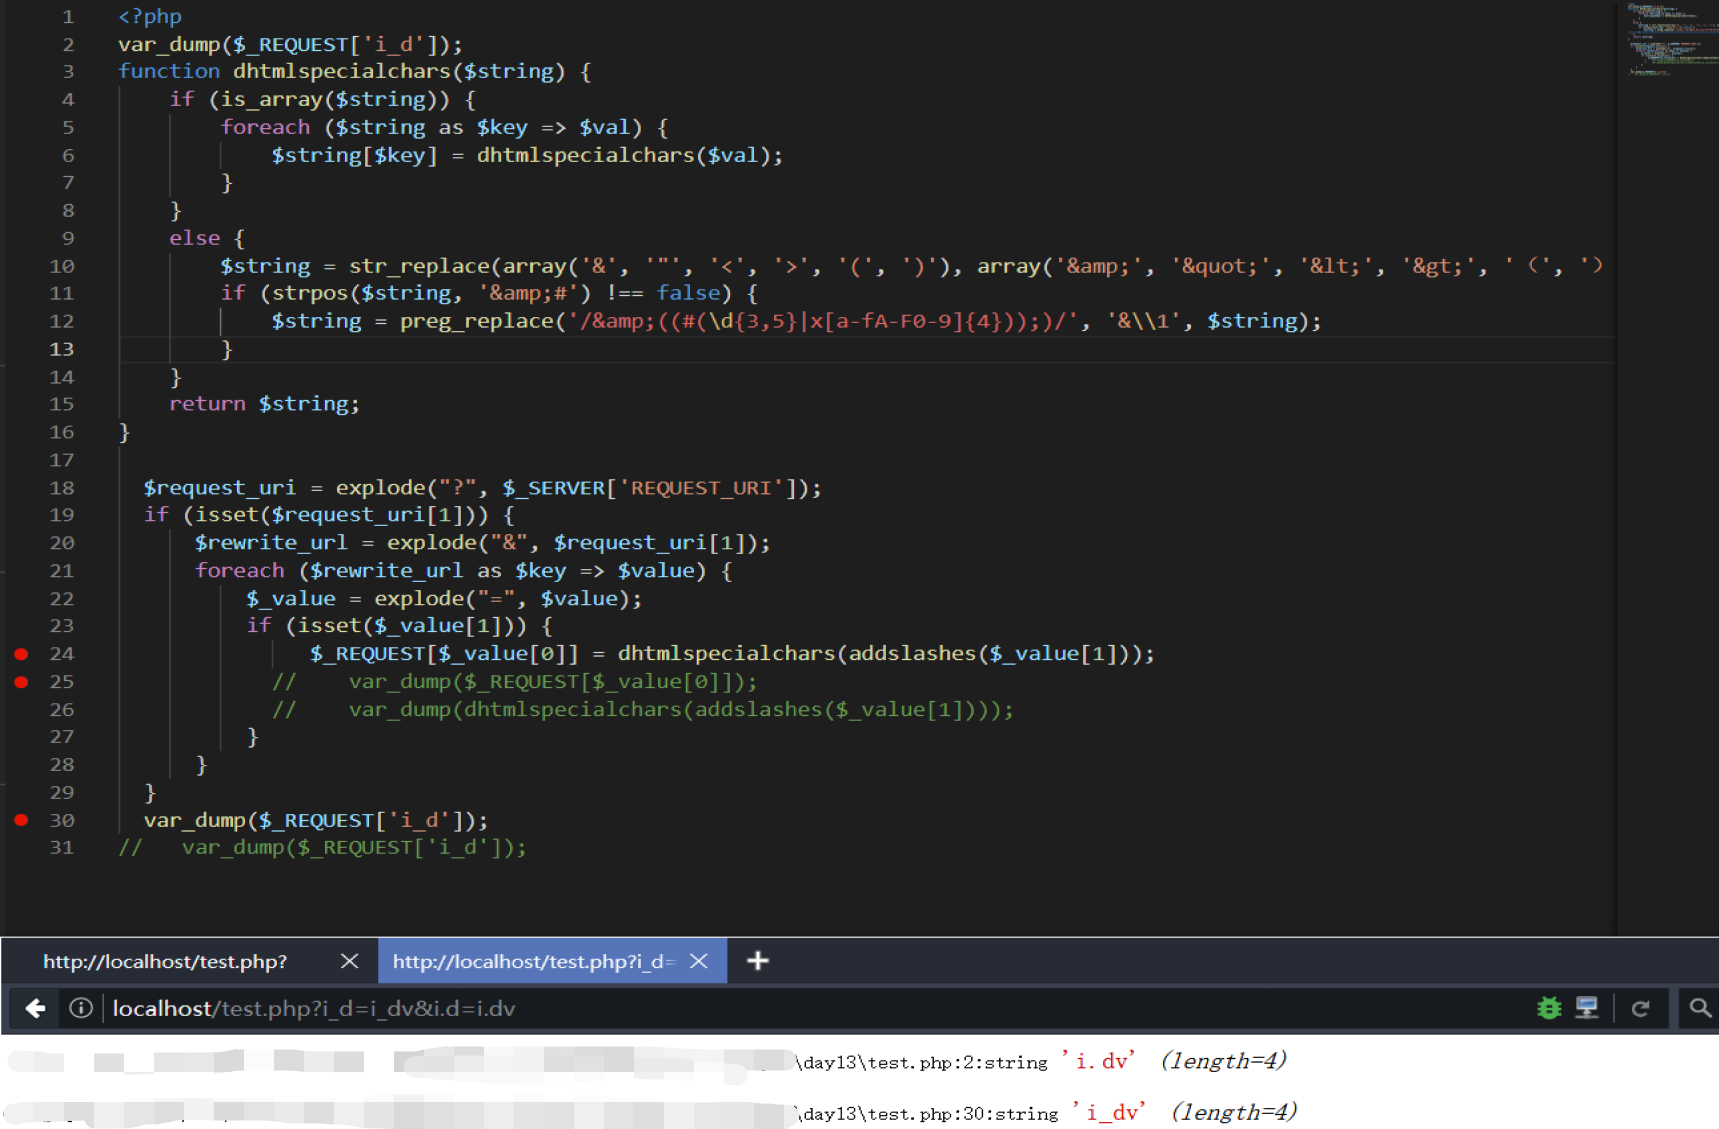Click the line 2 var_dump($_REQUEST['i_d']) statement
The height and width of the screenshot is (1129, 1719).
tap(290, 45)
